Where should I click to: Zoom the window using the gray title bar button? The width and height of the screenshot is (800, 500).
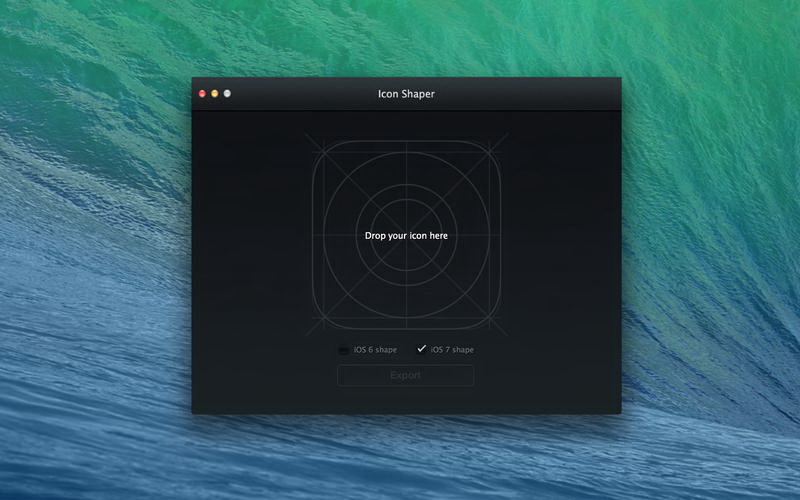click(227, 94)
